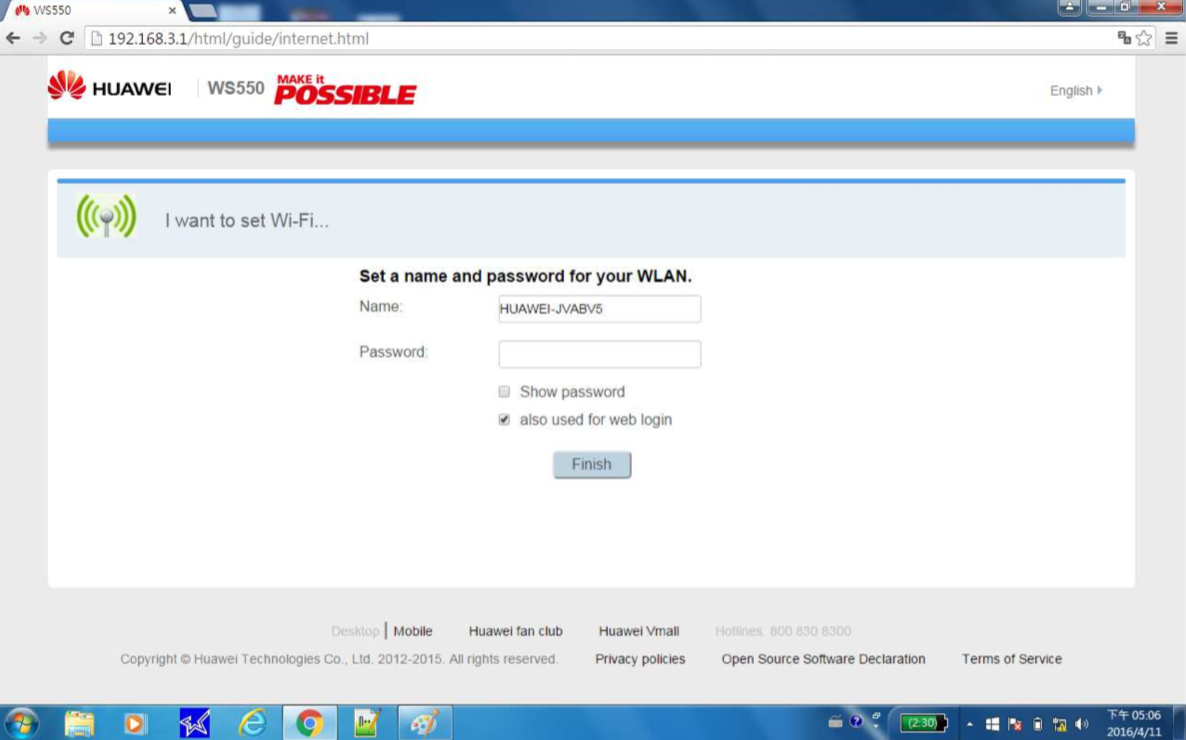Open Internet Explorer from the taskbar
Image resolution: width=1186 pixels, height=740 pixels.
click(252, 723)
